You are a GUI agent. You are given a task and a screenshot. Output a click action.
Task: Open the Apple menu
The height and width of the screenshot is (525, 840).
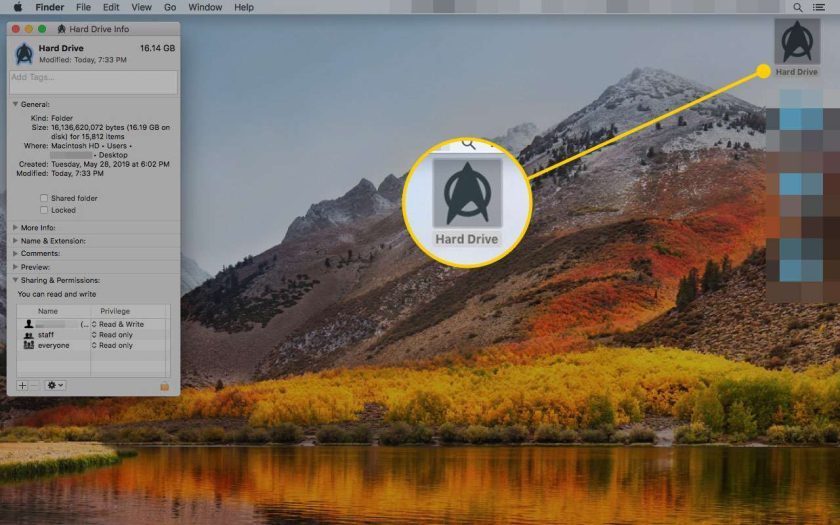(18, 7)
